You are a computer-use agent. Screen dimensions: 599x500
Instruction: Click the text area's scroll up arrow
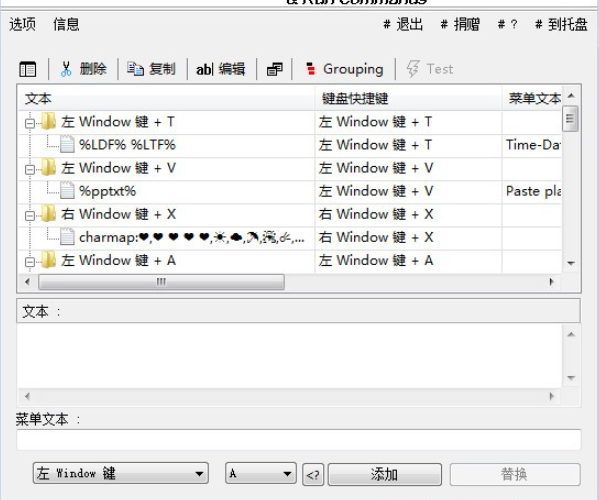click(571, 335)
